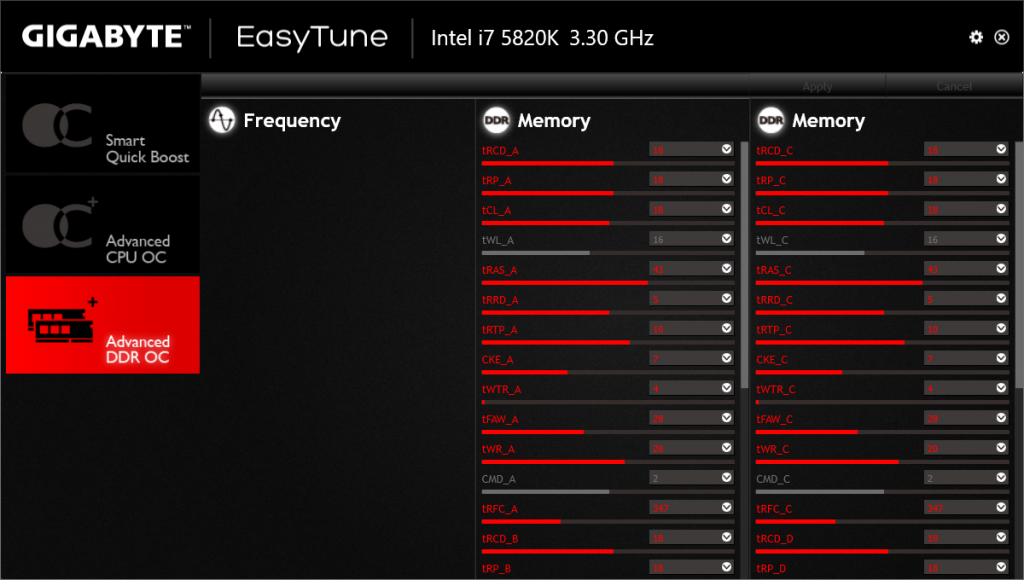
Task: Click the tWR_C label
Action: point(773,449)
